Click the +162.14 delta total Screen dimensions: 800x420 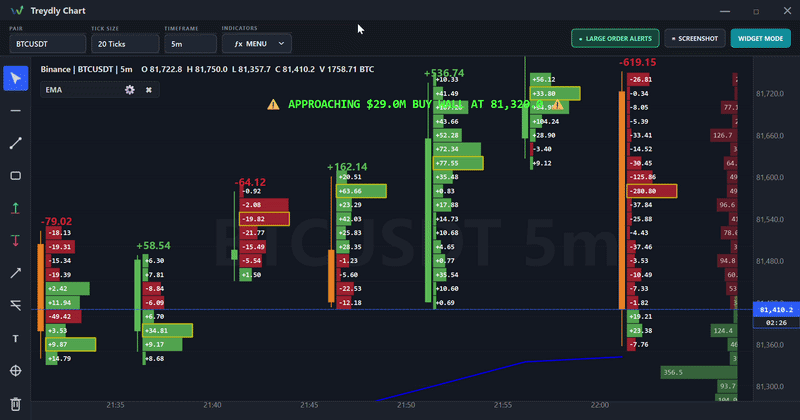tap(347, 167)
